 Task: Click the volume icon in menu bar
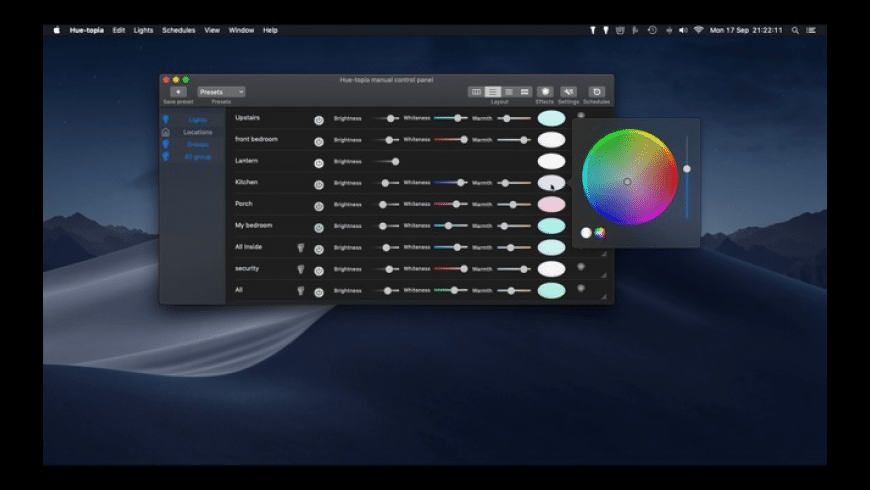(x=683, y=31)
